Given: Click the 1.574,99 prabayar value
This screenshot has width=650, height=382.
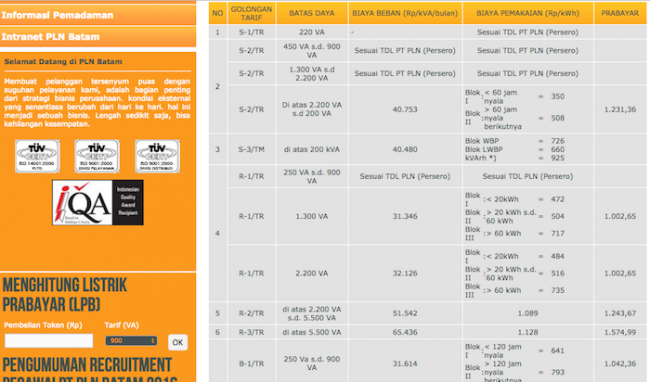Looking at the screenshot, I should click(x=620, y=332).
